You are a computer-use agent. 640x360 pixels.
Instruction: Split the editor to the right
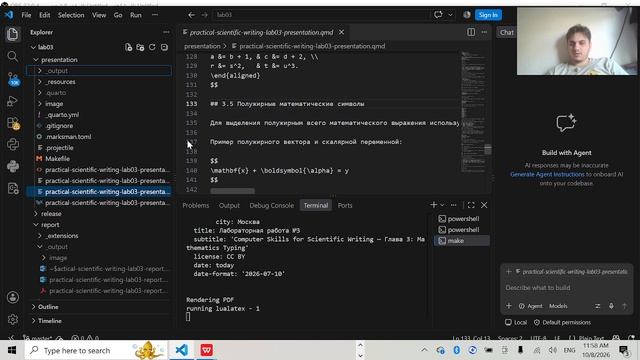coord(471,32)
